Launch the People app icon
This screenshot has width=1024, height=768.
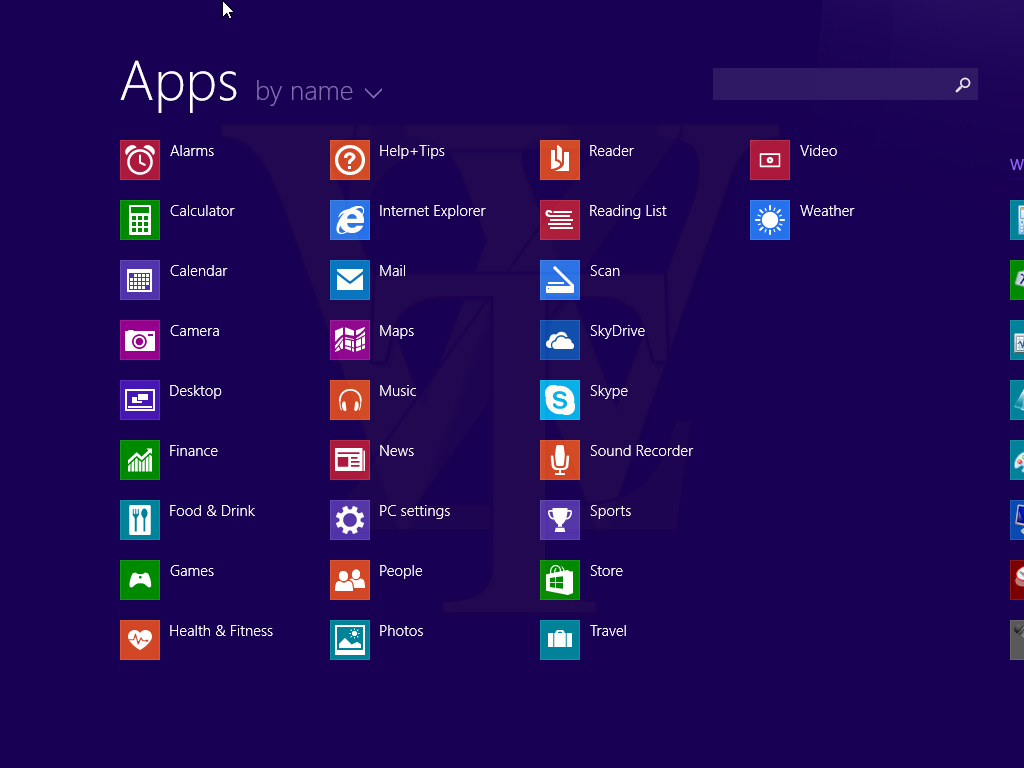[350, 580]
